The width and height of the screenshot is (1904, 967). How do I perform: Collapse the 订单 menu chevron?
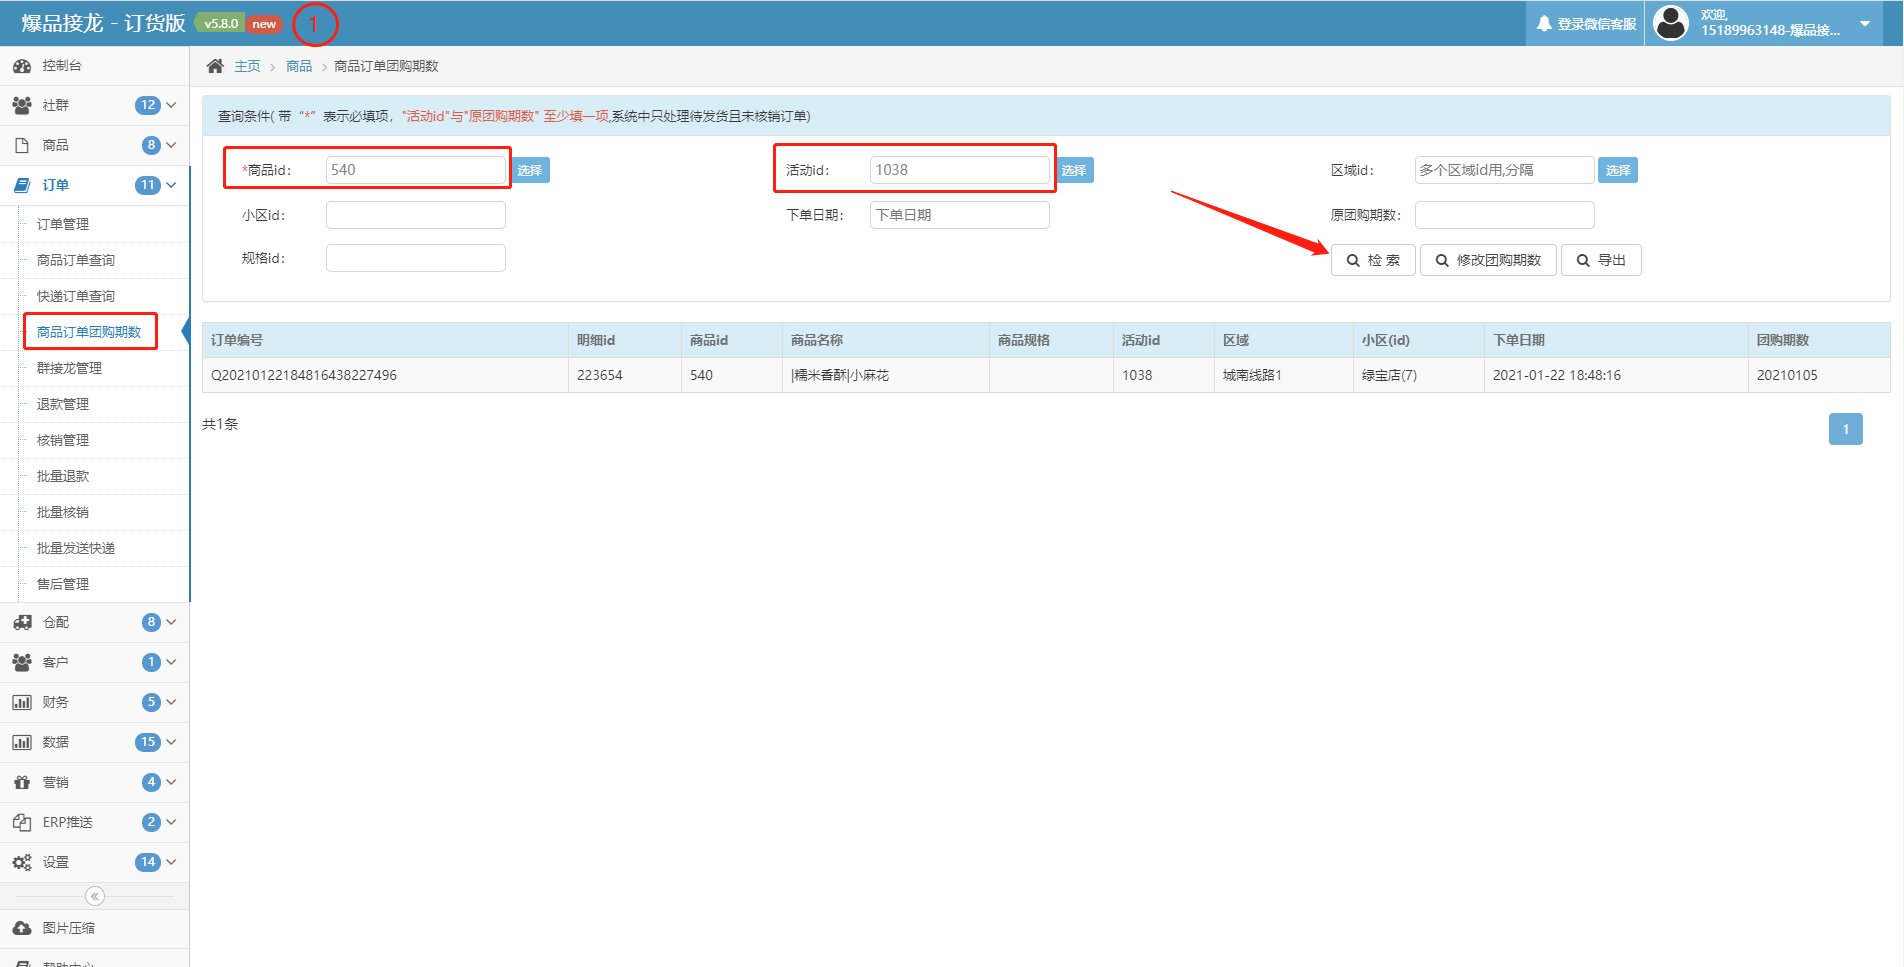coord(171,185)
